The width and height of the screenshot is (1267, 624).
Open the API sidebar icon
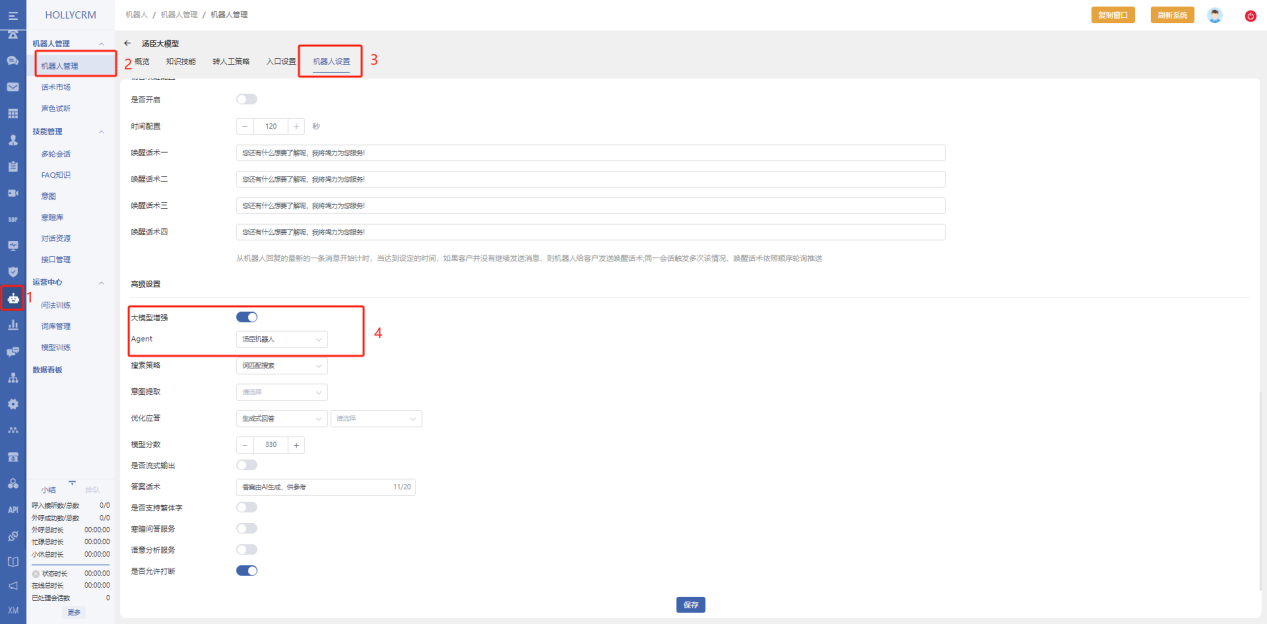13,509
